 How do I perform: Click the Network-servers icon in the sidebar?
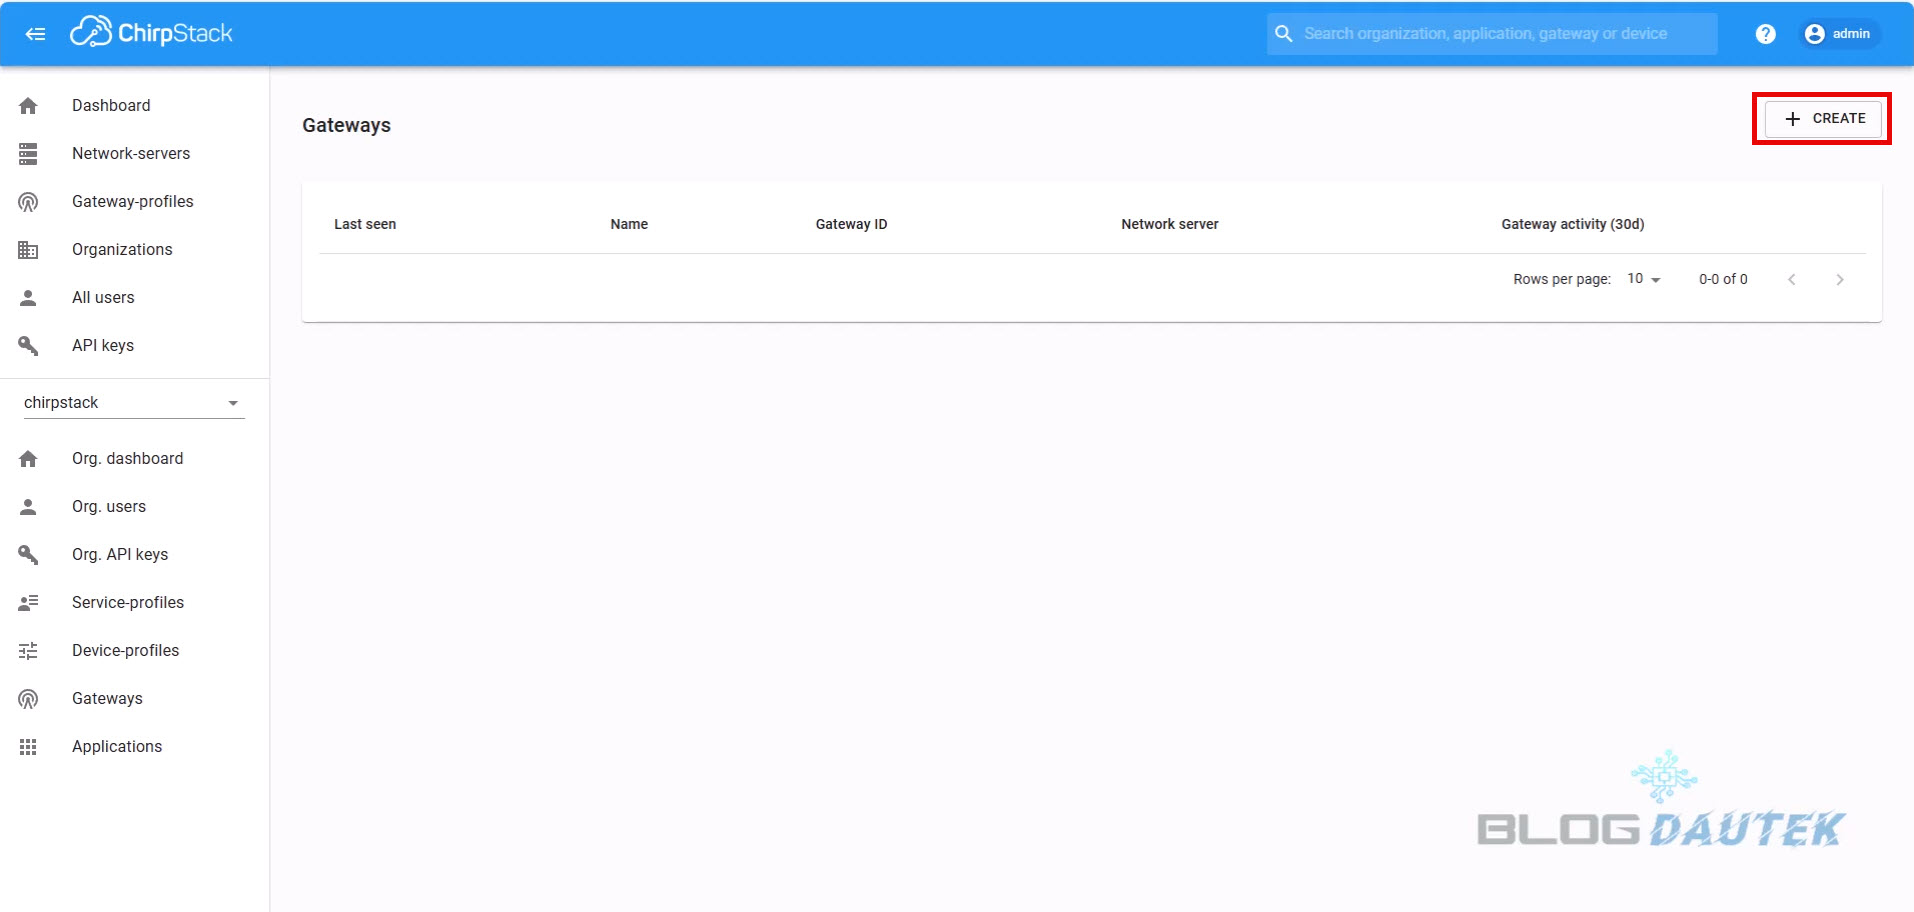pyautogui.click(x=28, y=154)
